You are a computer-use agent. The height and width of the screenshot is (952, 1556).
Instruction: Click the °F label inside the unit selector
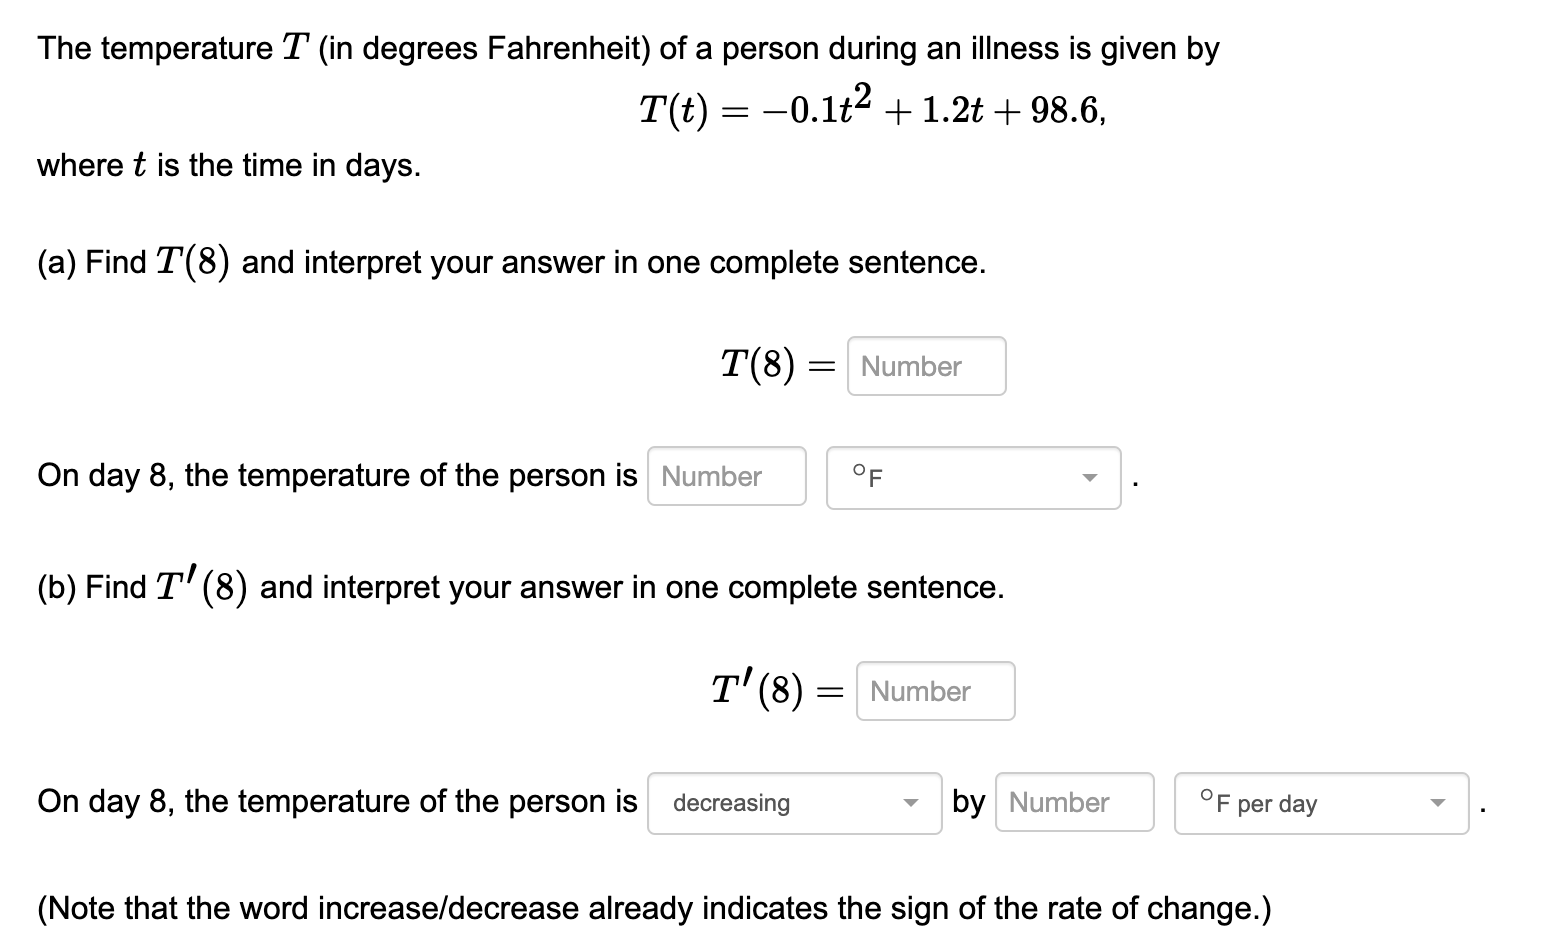pyautogui.click(x=866, y=476)
